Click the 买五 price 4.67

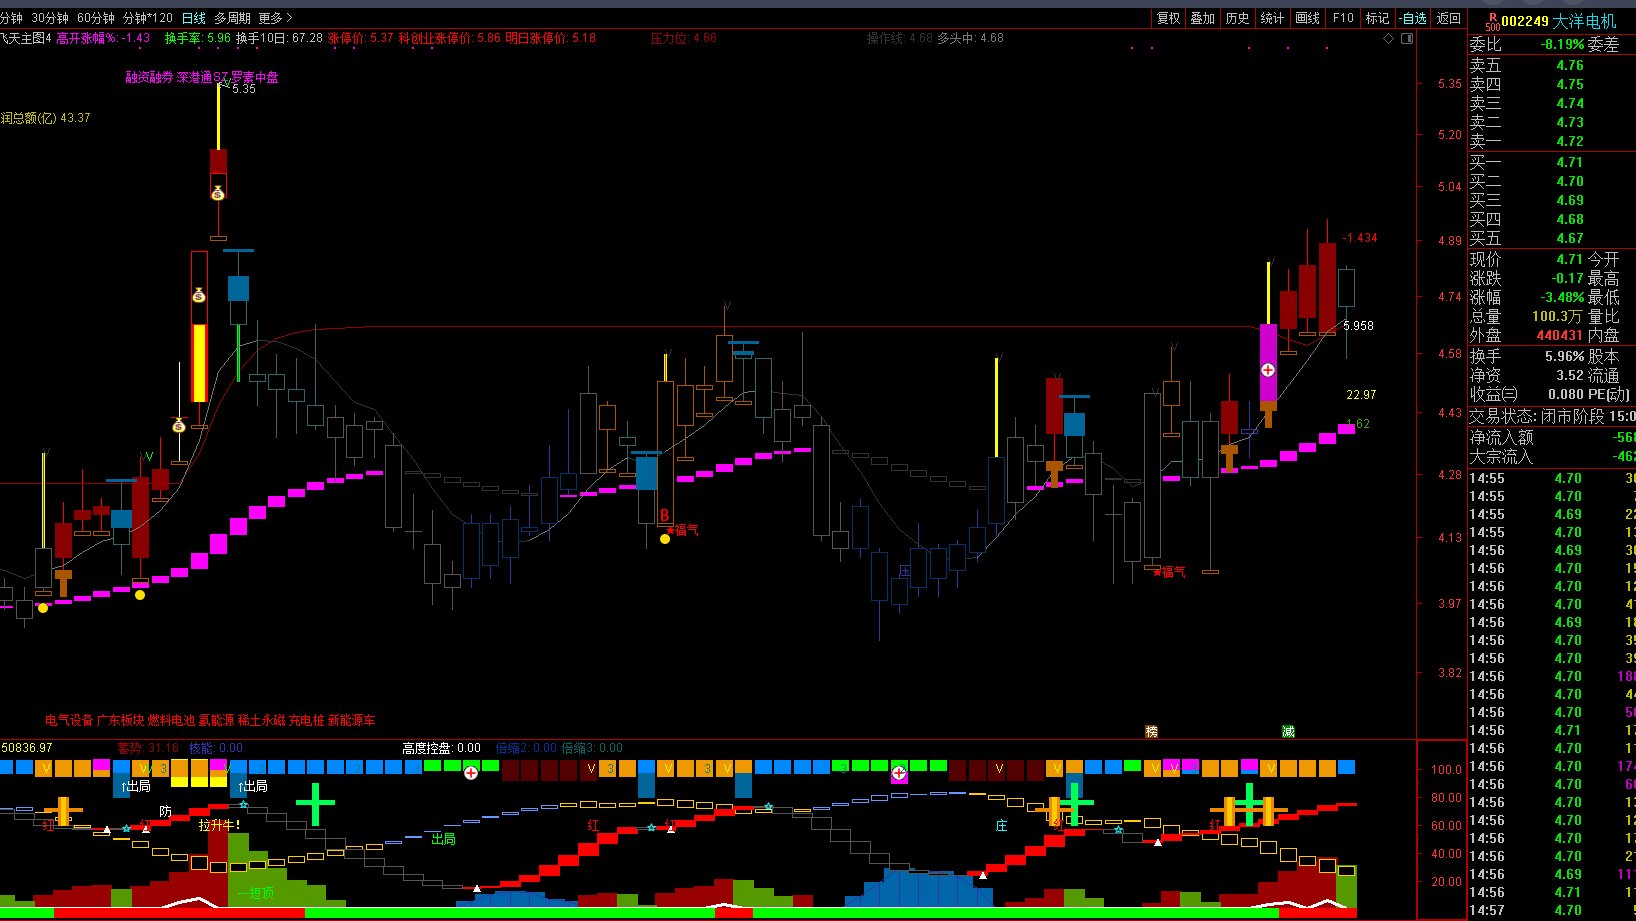coord(1570,238)
